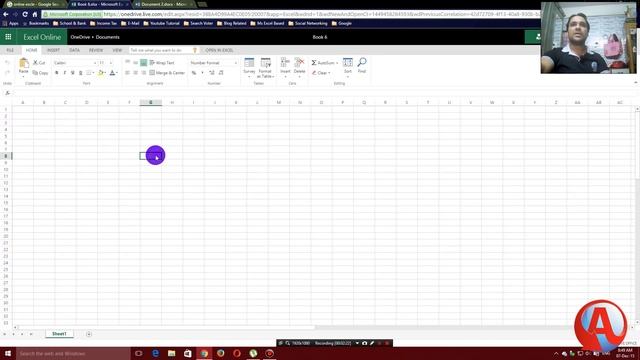Click the AutoSum sigma icon
This screenshot has height=360, width=640.
[x=314, y=62]
